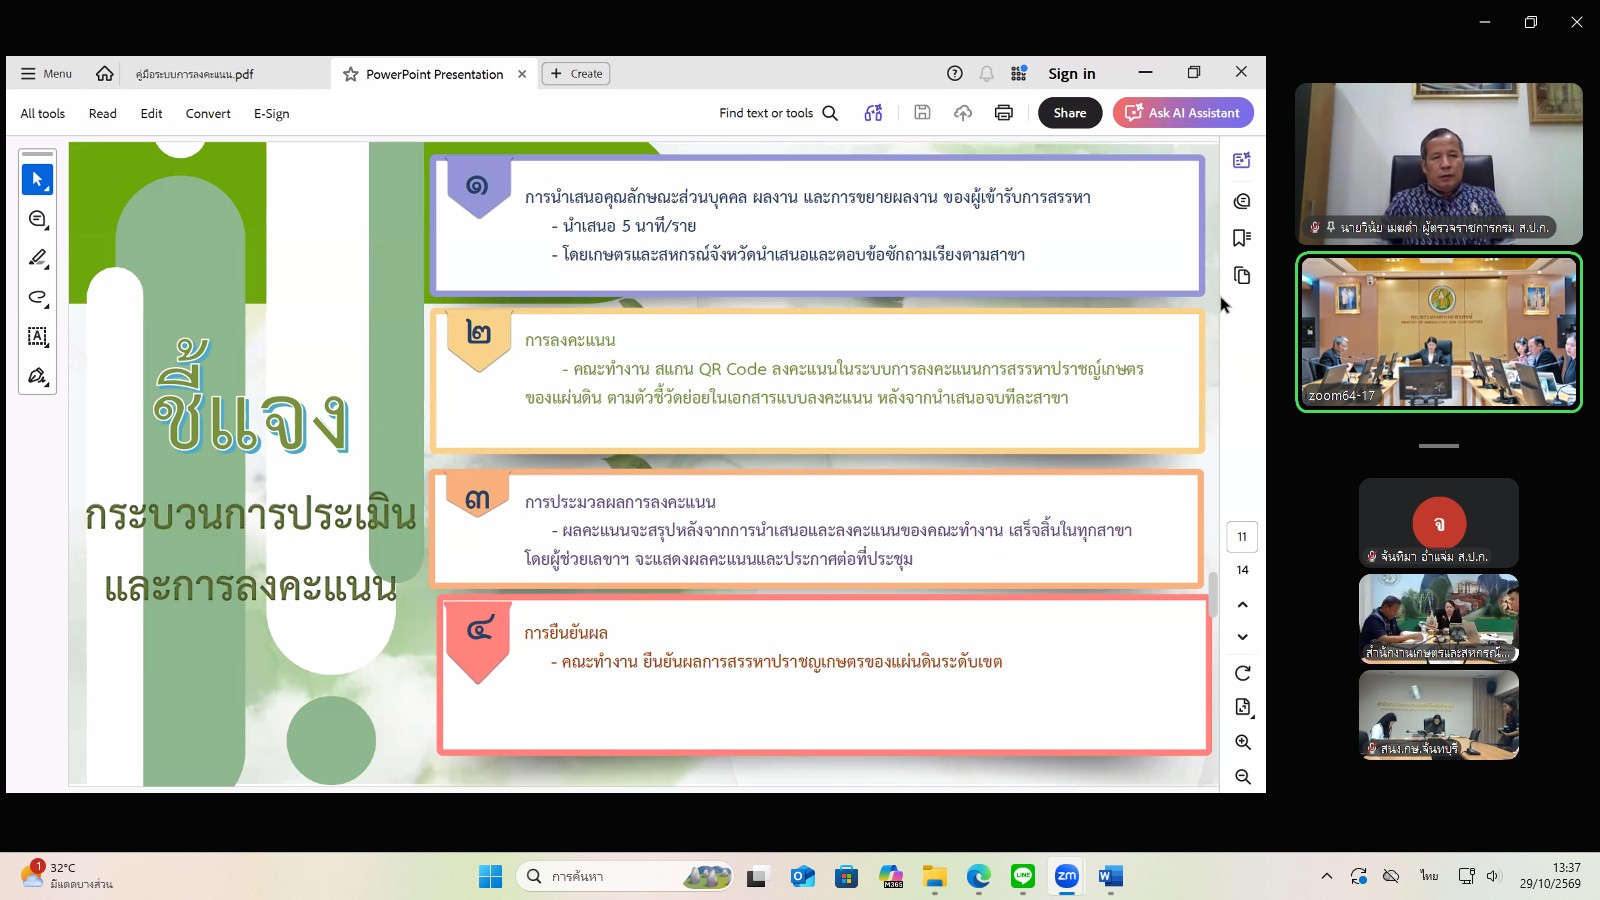Rotate the page with the rotate icon
1600x900 pixels.
coord(1243,673)
